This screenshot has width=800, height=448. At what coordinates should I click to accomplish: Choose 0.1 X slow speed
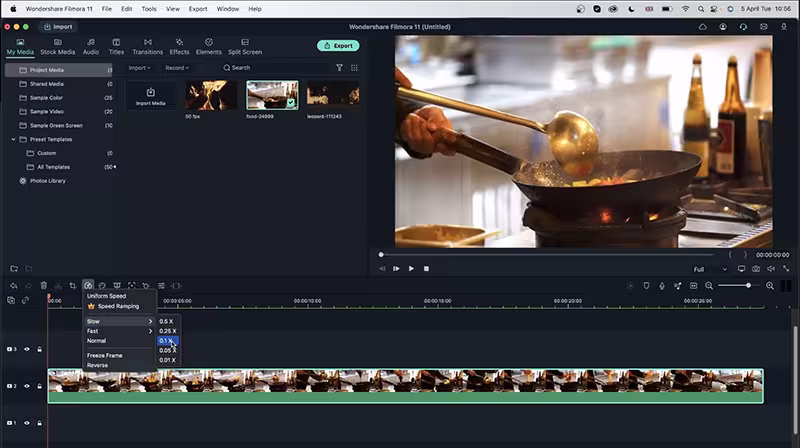tap(167, 340)
